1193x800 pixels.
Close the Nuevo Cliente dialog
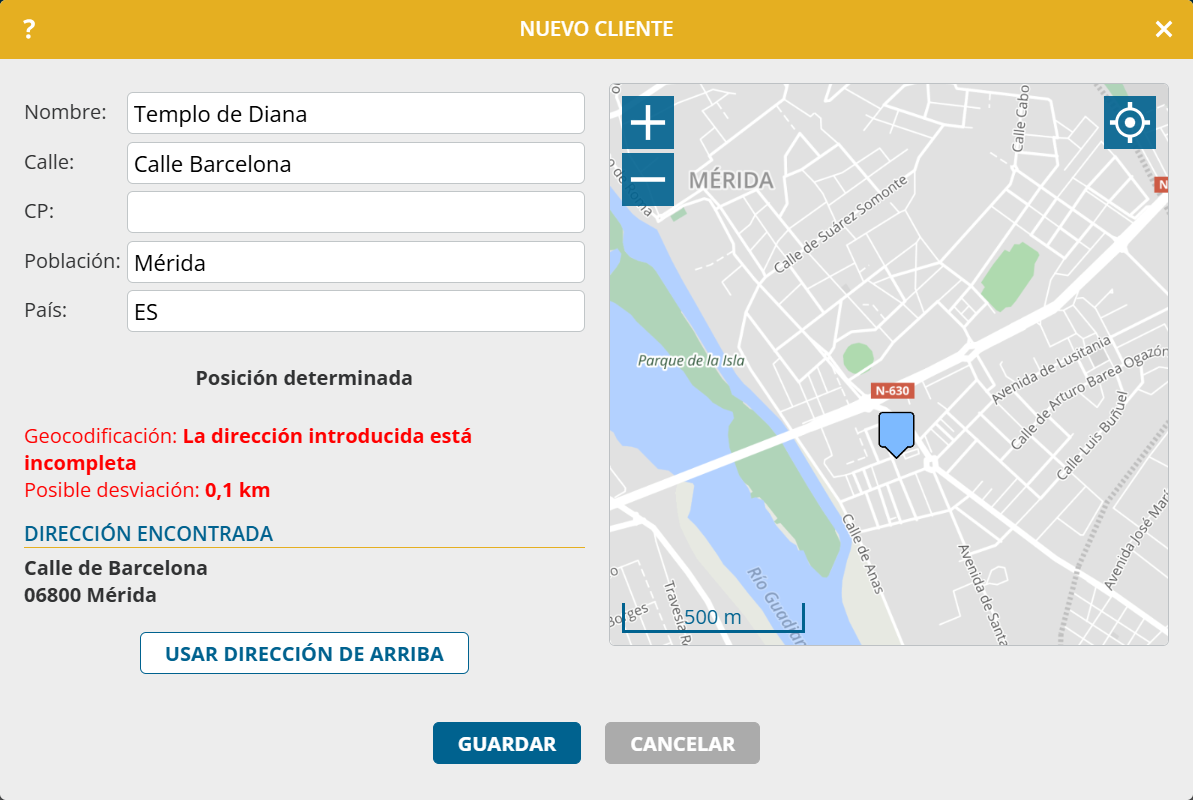pos(1163,29)
